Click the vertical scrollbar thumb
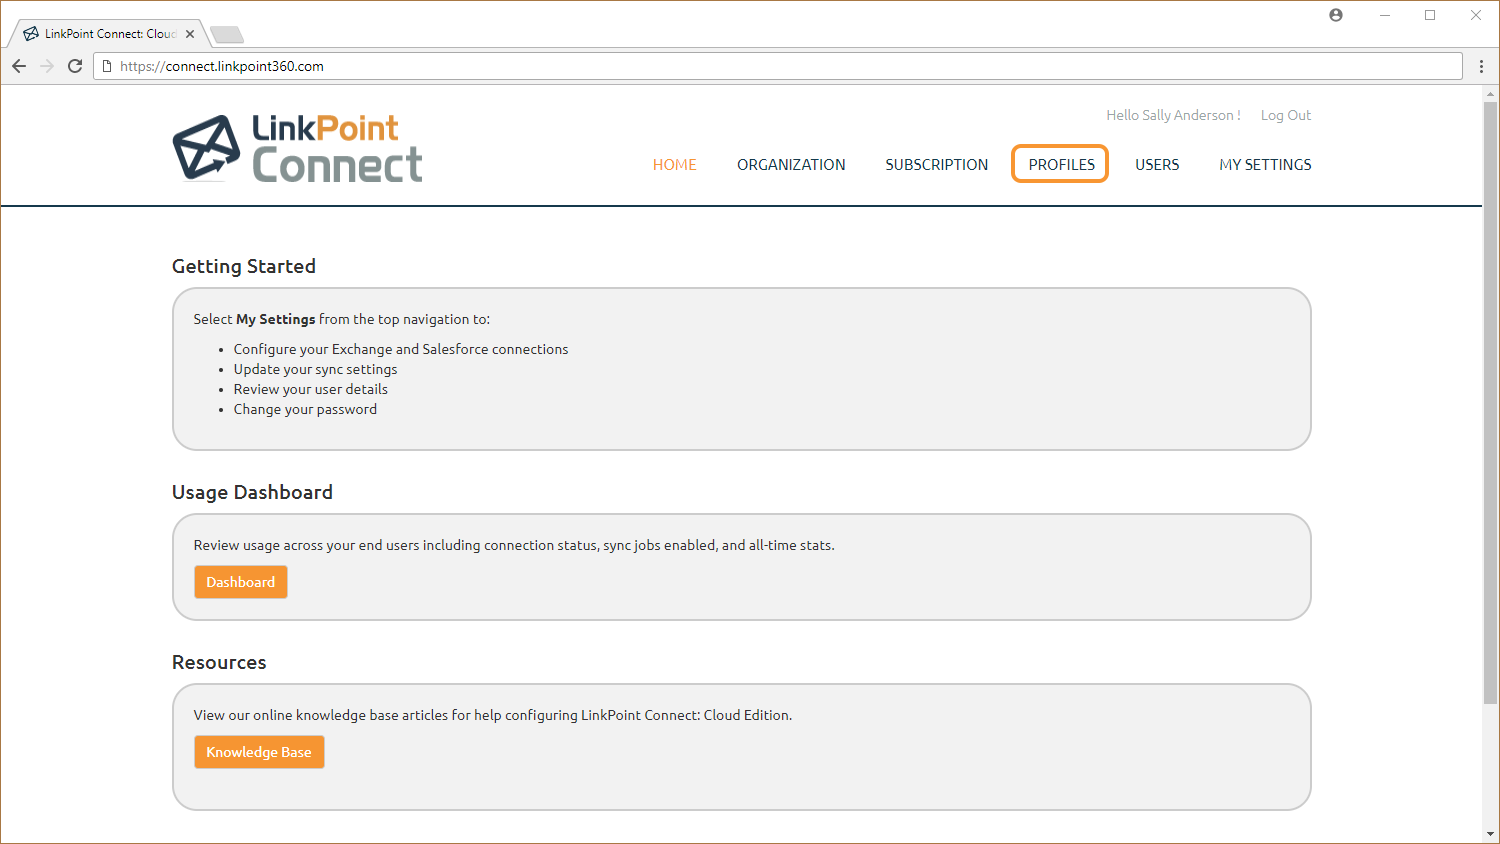Screen dimensions: 1500x844 [1490, 402]
